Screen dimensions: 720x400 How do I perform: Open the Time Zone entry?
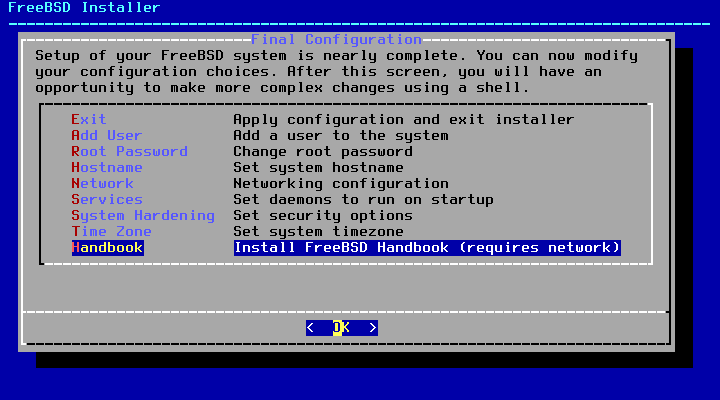click(x=112, y=231)
